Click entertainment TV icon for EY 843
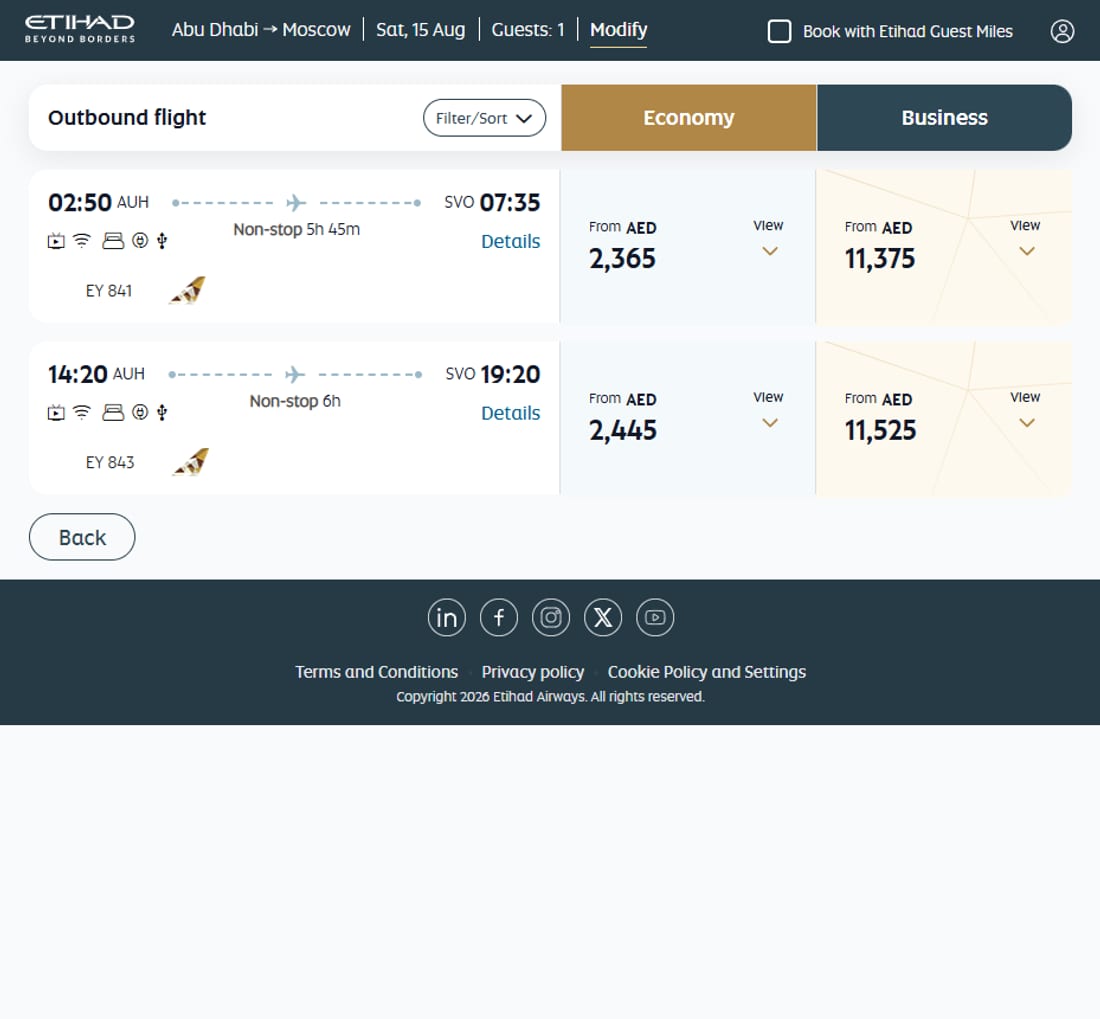This screenshot has width=1100, height=1019. (56, 412)
